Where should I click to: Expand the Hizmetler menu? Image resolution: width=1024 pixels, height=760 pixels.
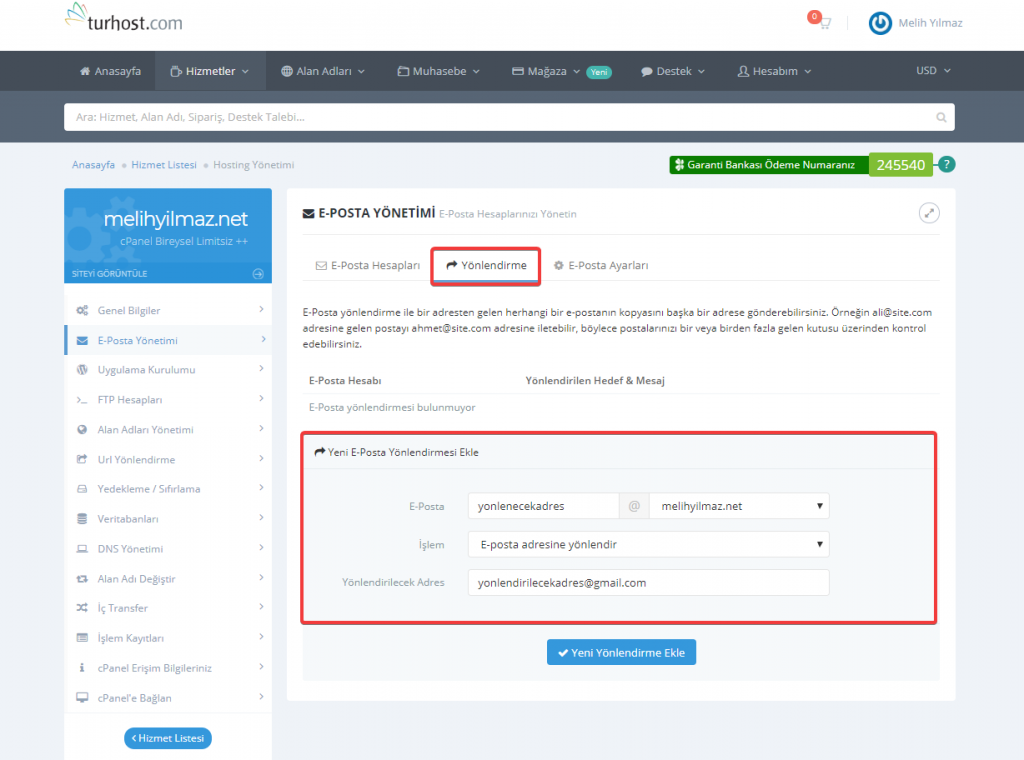point(210,71)
